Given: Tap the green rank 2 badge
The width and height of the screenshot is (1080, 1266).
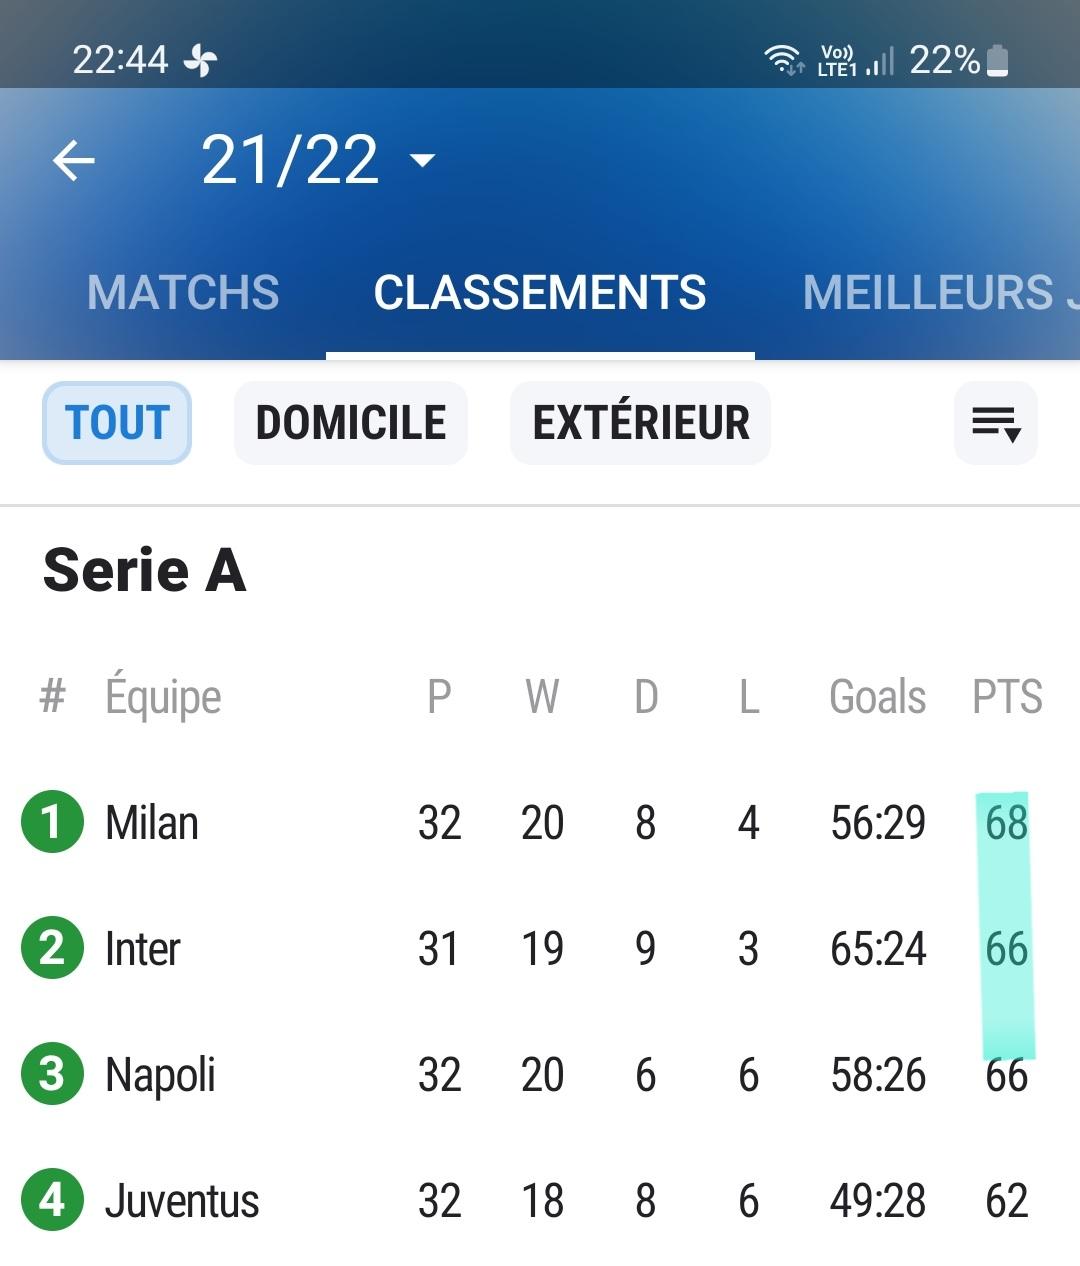Looking at the screenshot, I should [x=52, y=948].
